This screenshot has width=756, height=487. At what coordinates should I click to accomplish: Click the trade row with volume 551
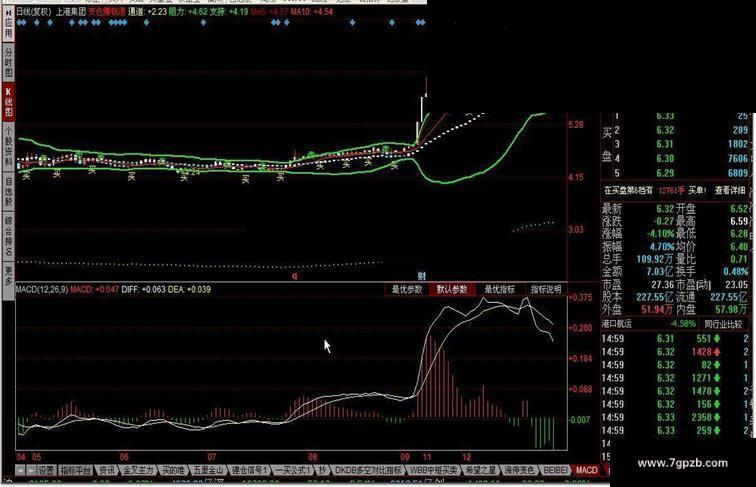pyautogui.click(x=675, y=339)
